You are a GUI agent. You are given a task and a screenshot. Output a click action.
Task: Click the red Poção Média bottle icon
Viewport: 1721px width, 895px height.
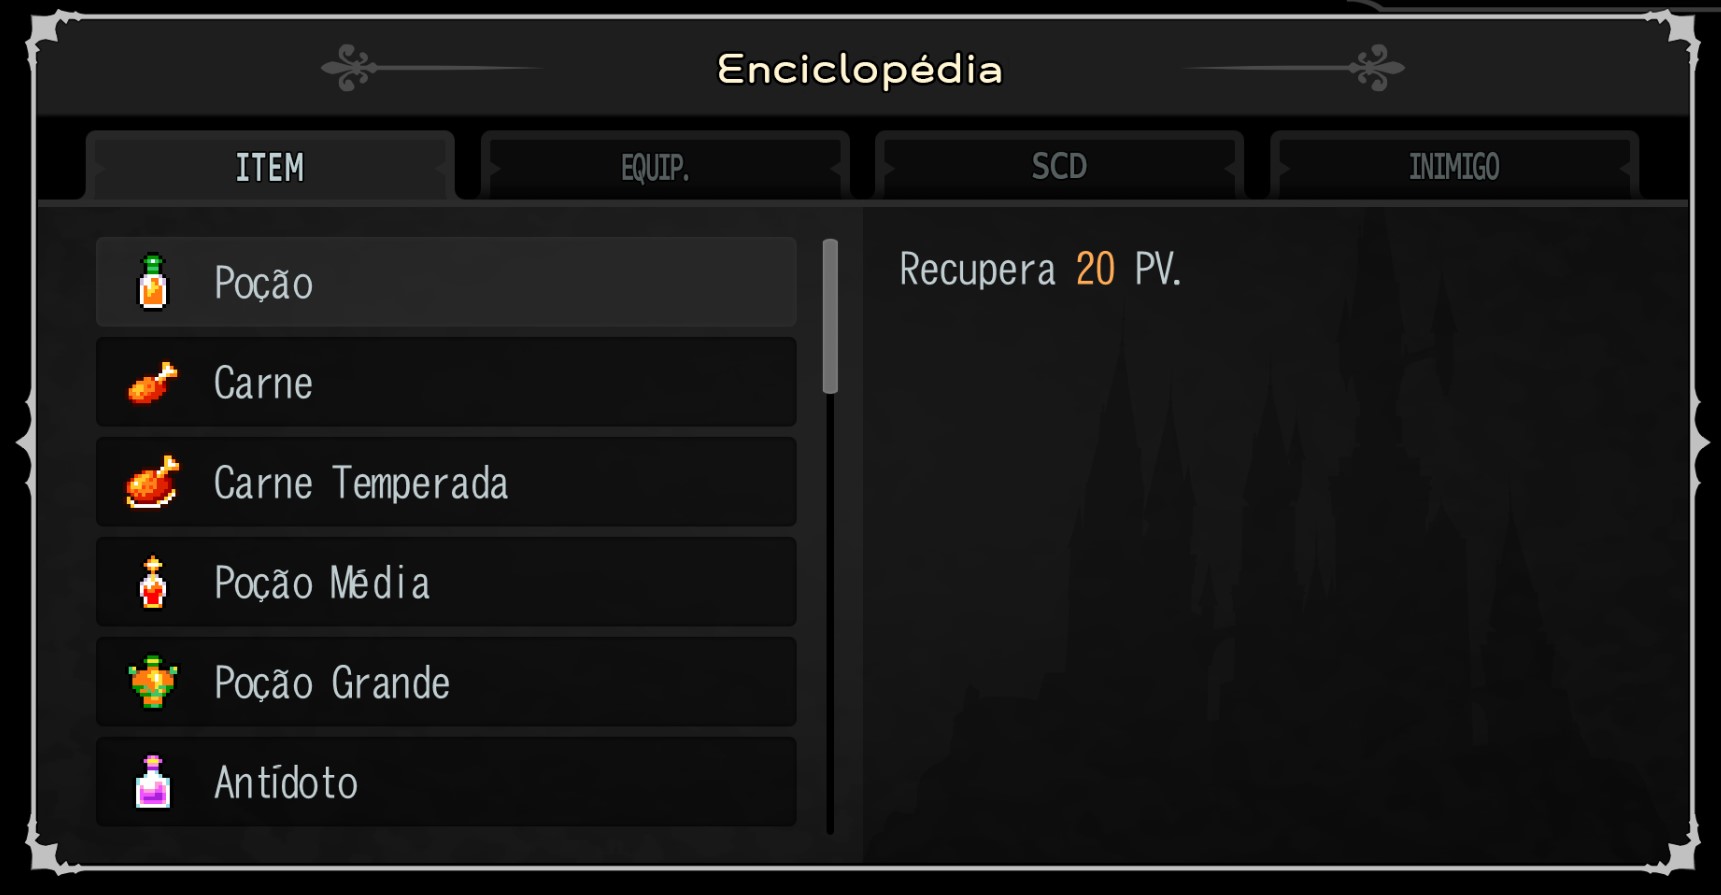[153, 582]
